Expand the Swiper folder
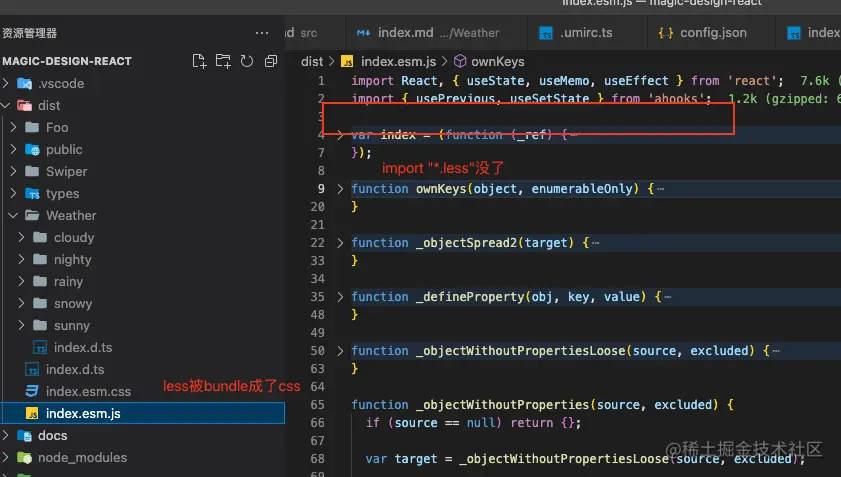The width and height of the screenshot is (841, 477). coord(14,171)
